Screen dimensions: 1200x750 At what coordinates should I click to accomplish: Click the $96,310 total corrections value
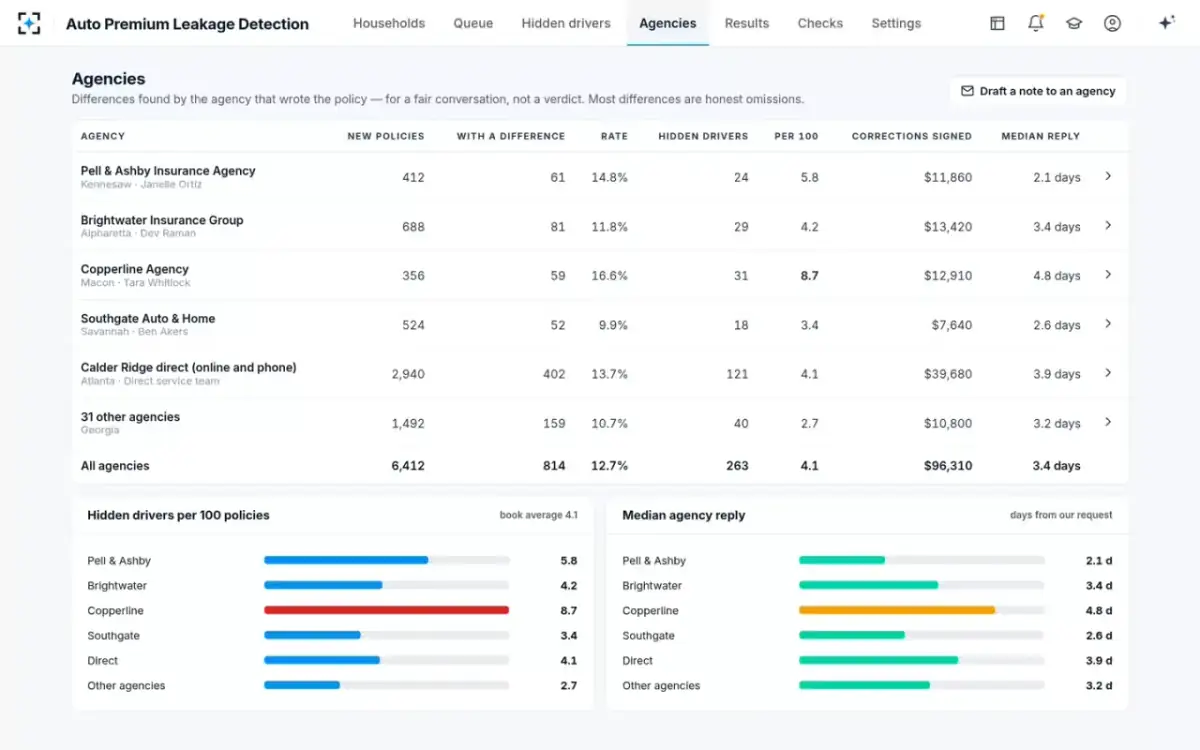click(948, 466)
